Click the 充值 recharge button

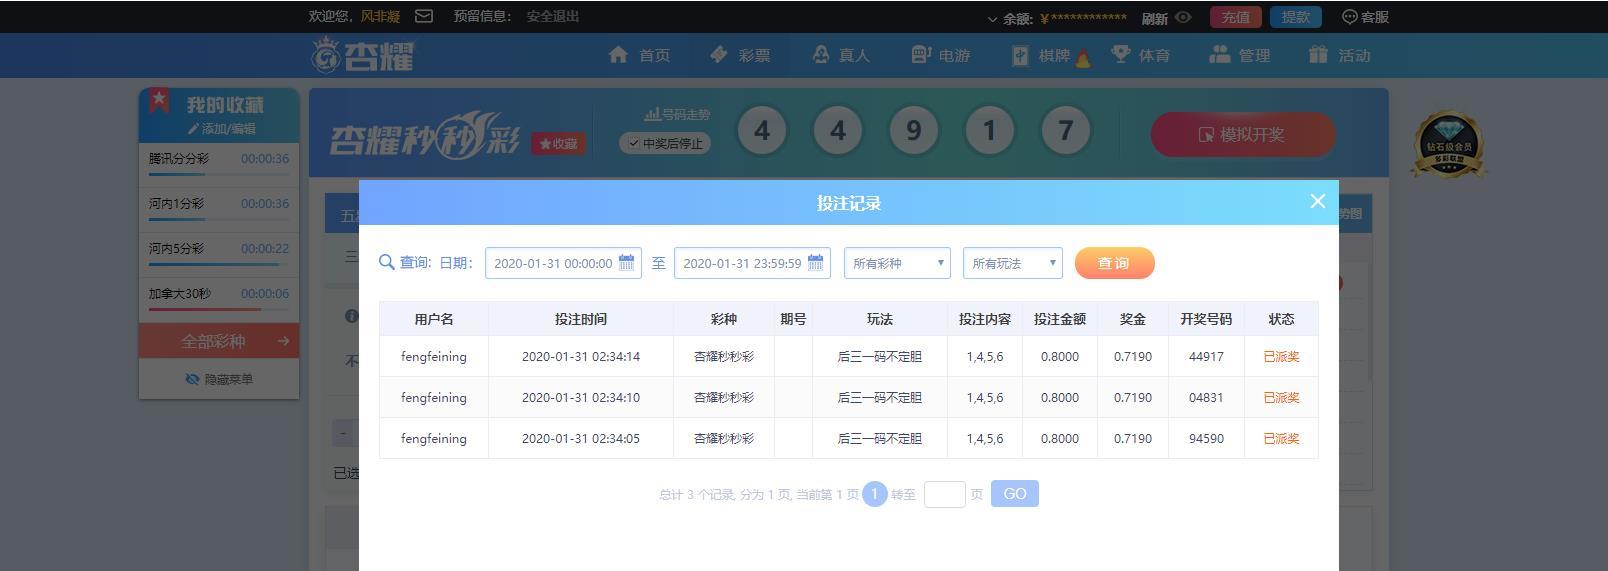(1235, 17)
